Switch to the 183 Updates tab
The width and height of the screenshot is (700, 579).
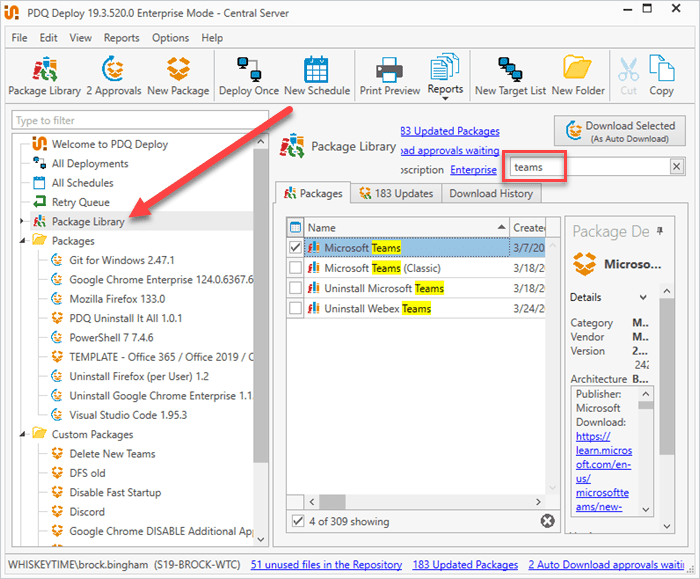pyautogui.click(x=396, y=193)
